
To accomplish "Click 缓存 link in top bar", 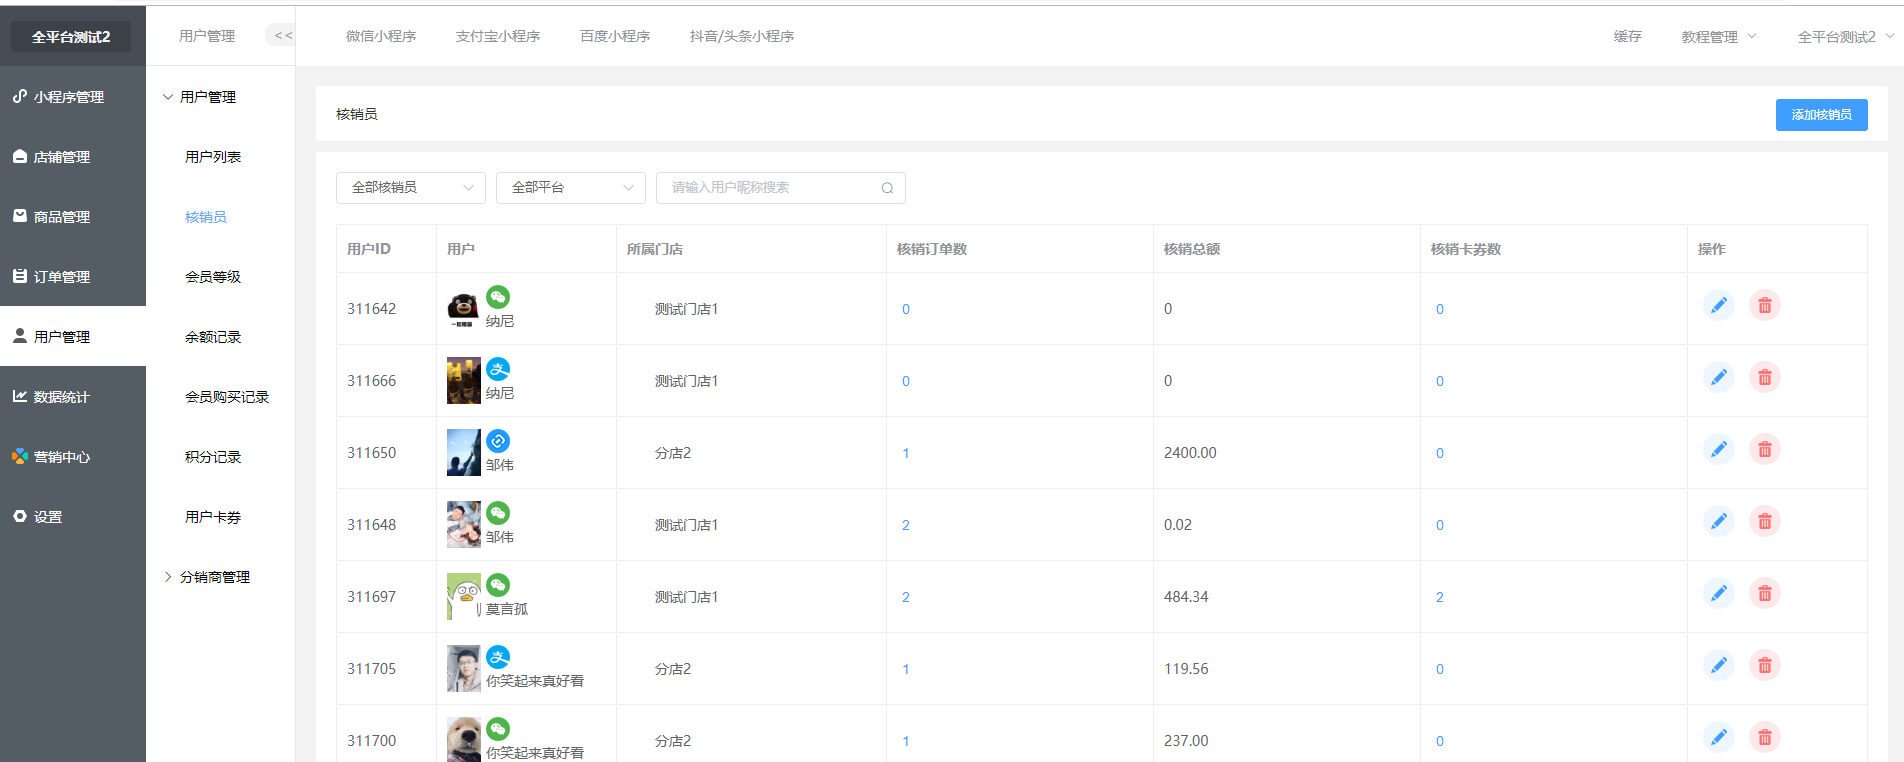I will coord(1628,36).
